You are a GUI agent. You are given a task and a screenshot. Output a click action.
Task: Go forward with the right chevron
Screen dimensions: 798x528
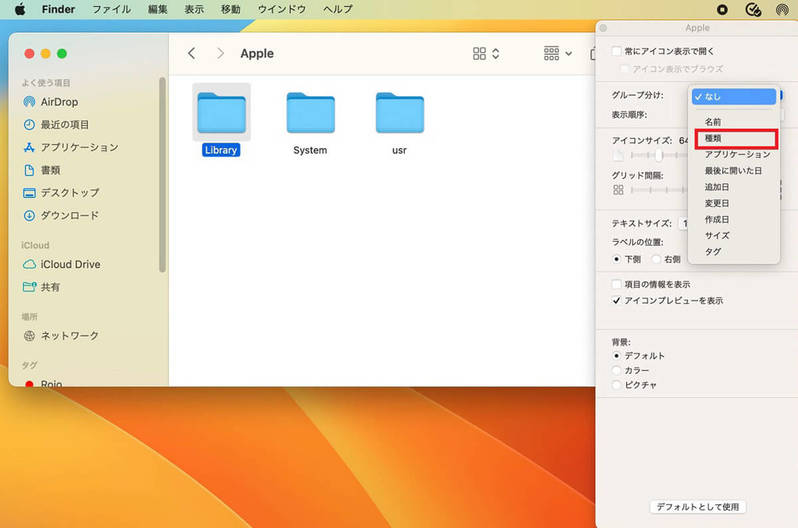pos(220,53)
